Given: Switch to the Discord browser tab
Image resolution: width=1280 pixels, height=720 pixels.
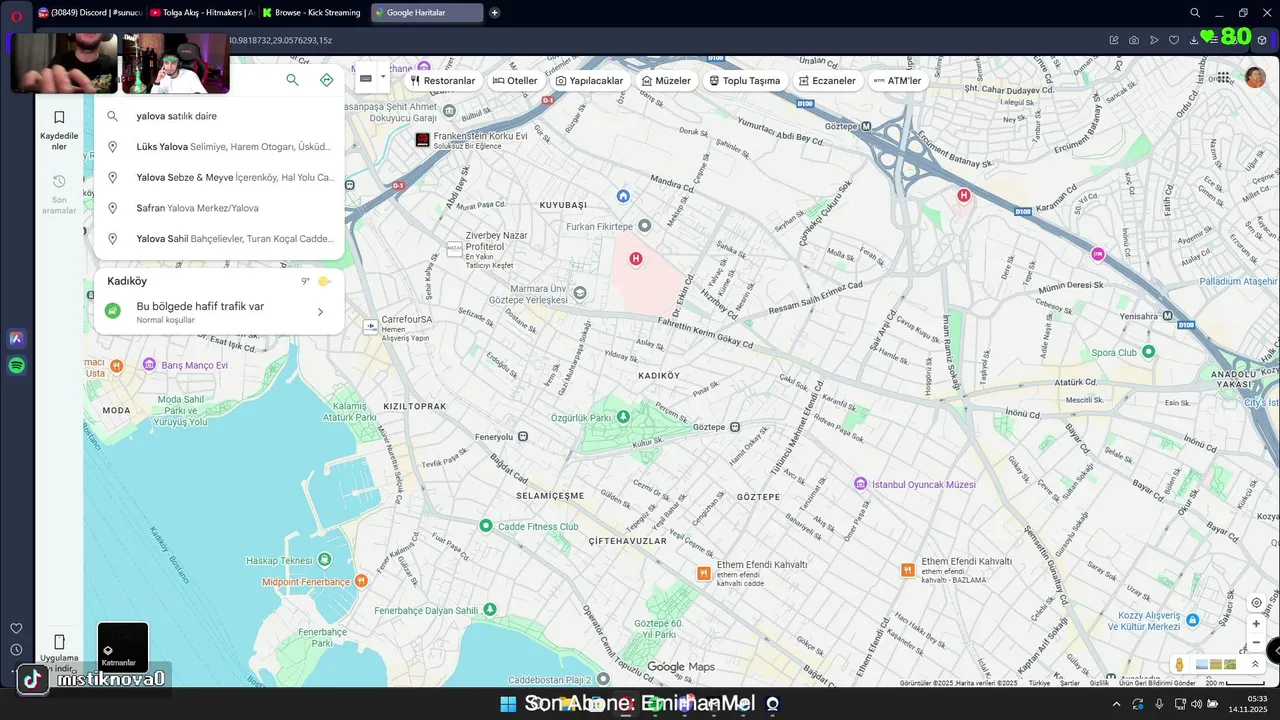Looking at the screenshot, I should point(90,13).
